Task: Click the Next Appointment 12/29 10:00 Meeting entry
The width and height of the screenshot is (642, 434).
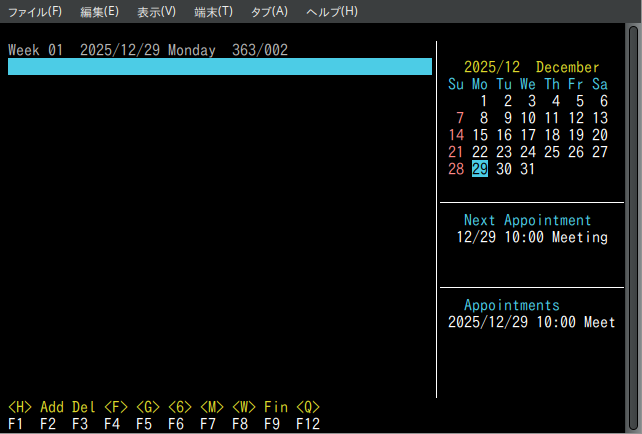Action: click(x=531, y=237)
